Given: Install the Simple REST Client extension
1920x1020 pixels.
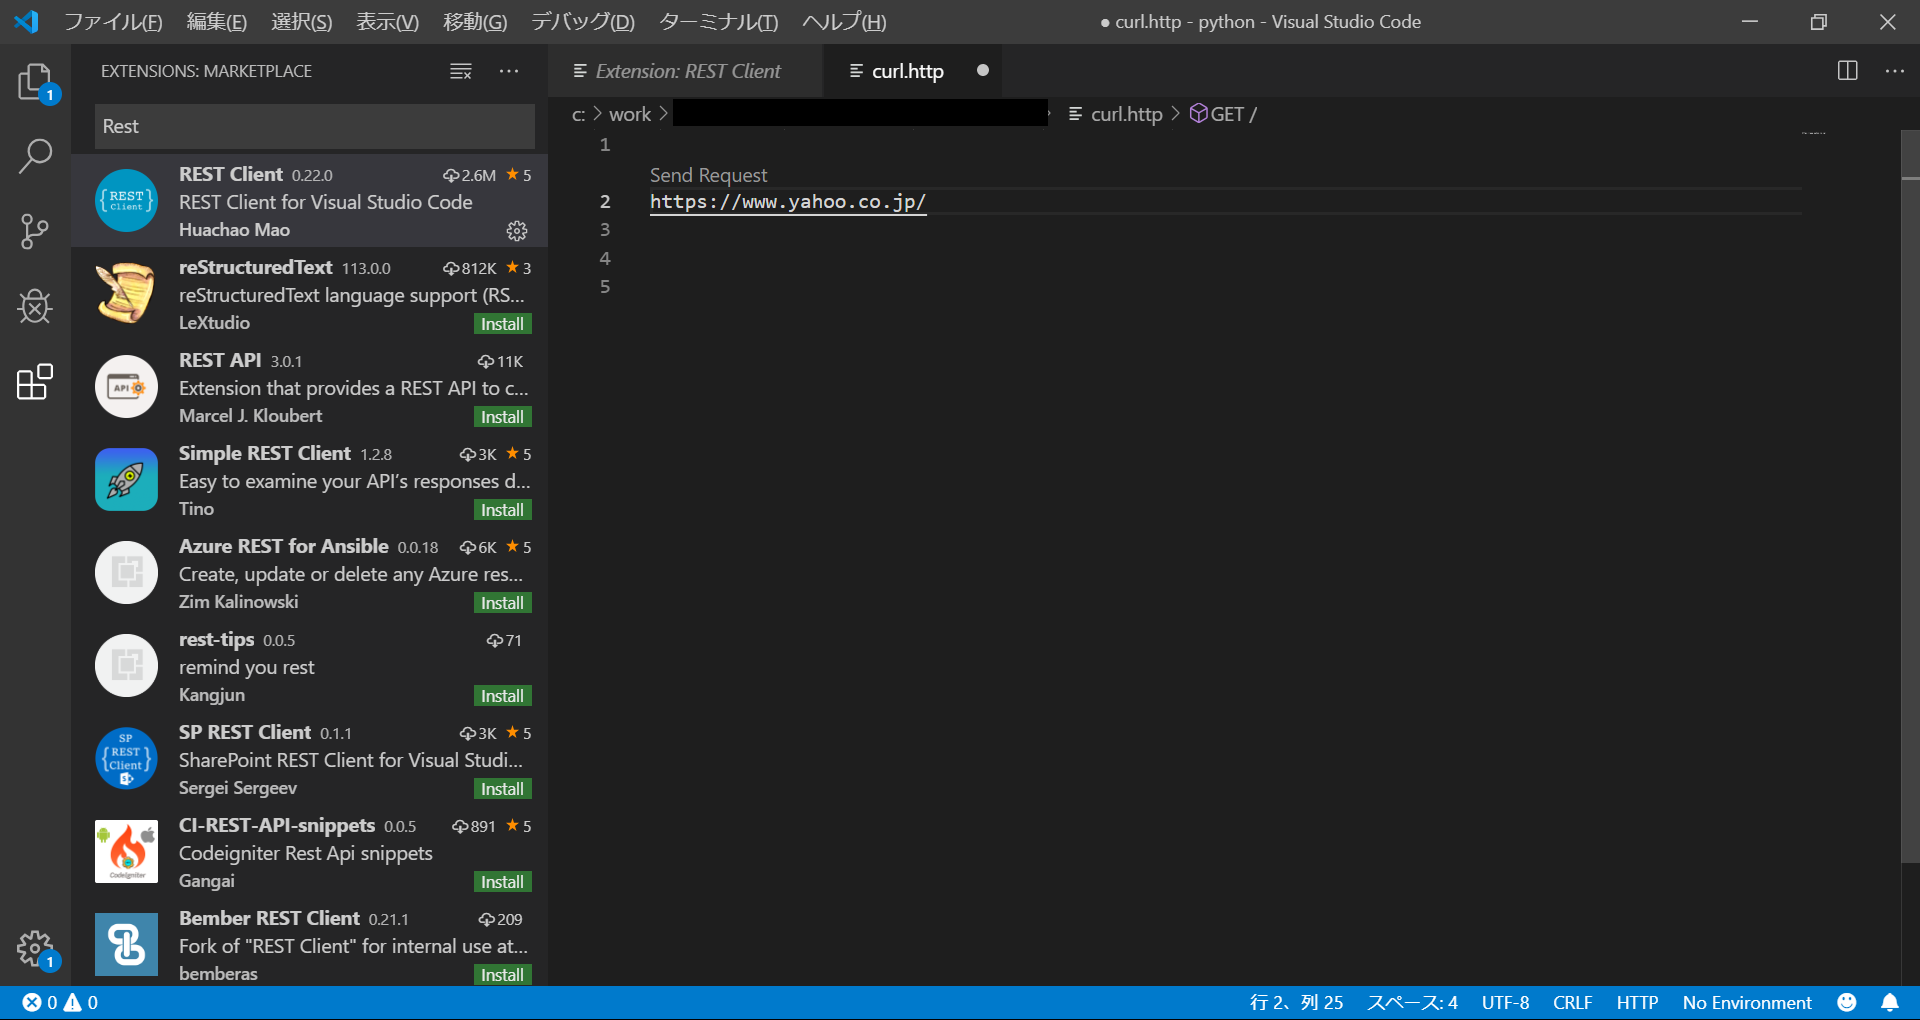Looking at the screenshot, I should [x=502, y=510].
